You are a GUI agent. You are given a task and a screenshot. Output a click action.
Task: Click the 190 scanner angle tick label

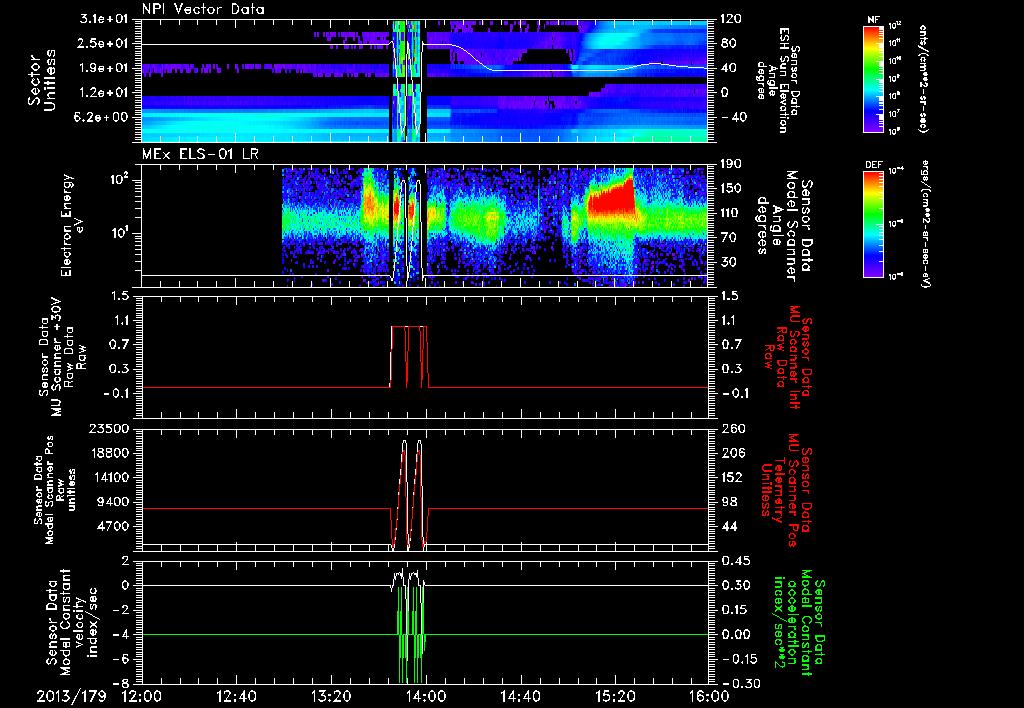pyautogui.click(x=731, y=164)
